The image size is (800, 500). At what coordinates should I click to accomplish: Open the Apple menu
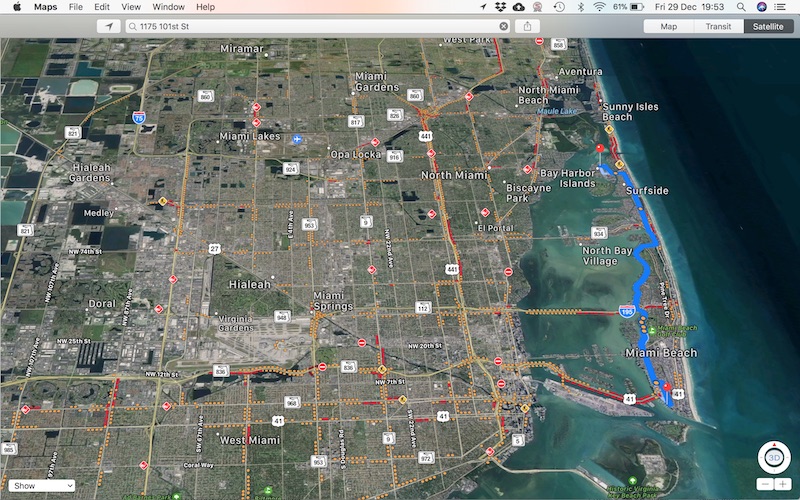point(16,7)
